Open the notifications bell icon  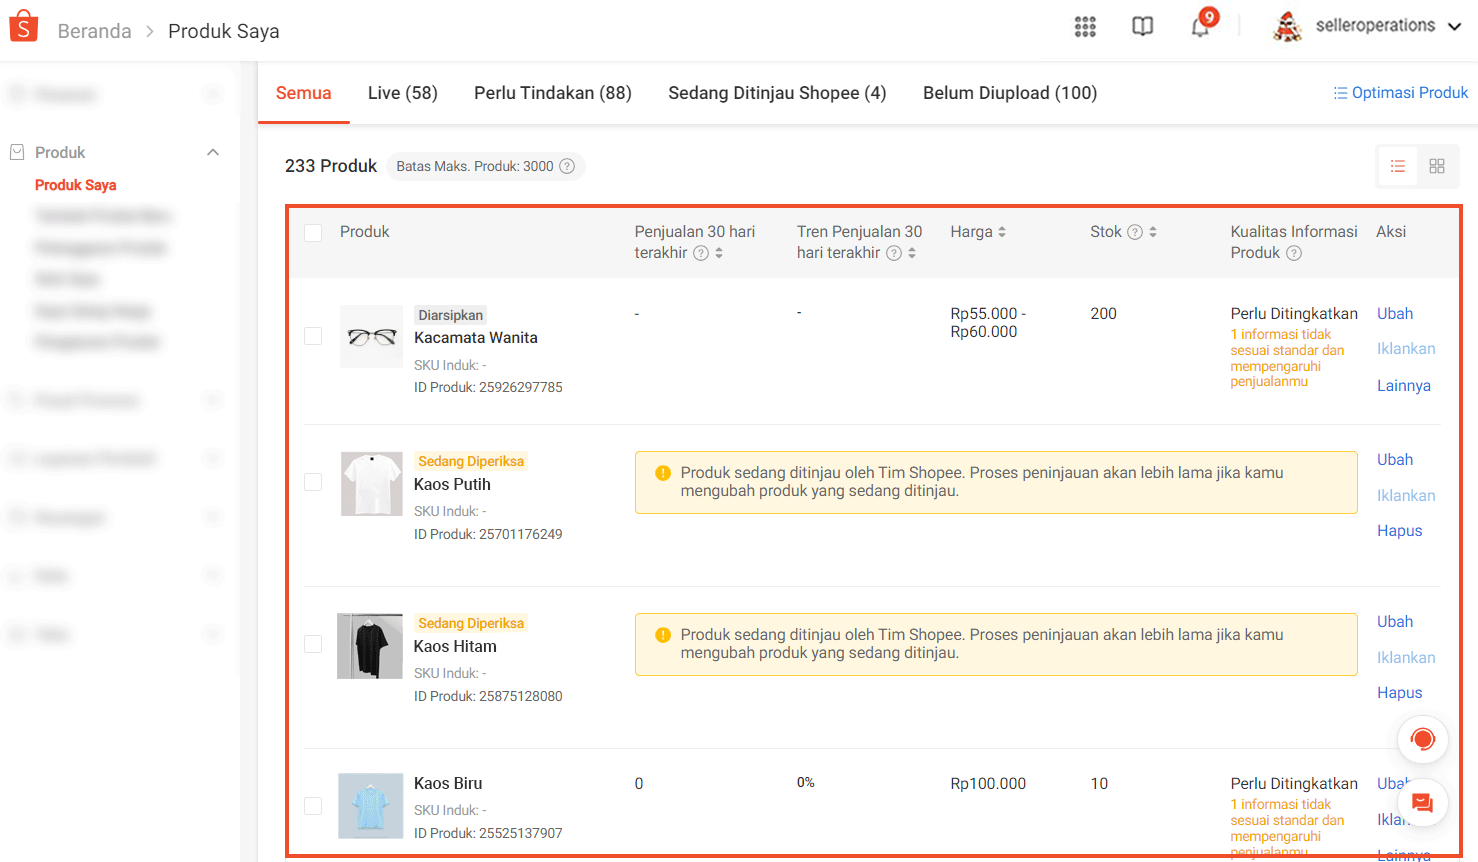(1200, 27)
